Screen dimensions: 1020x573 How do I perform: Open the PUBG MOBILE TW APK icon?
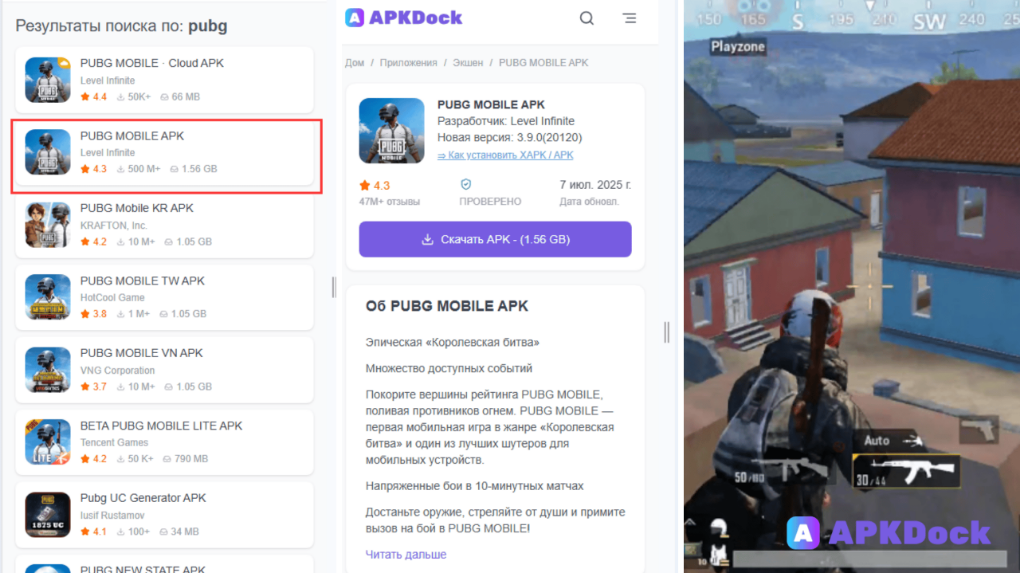pos(47,297)
